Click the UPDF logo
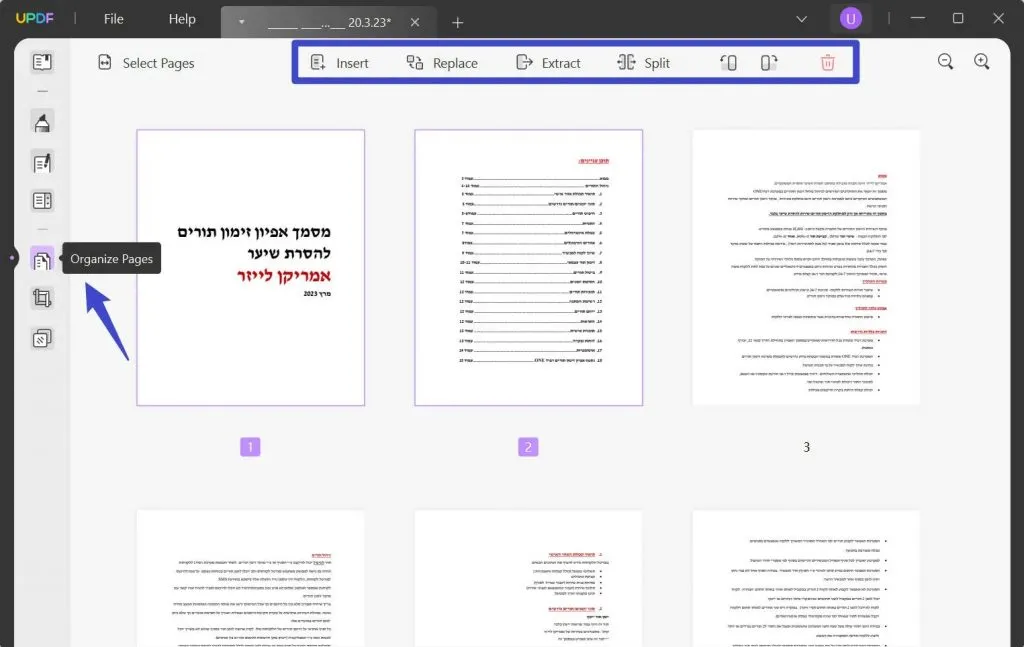 (x=35, y=18)
